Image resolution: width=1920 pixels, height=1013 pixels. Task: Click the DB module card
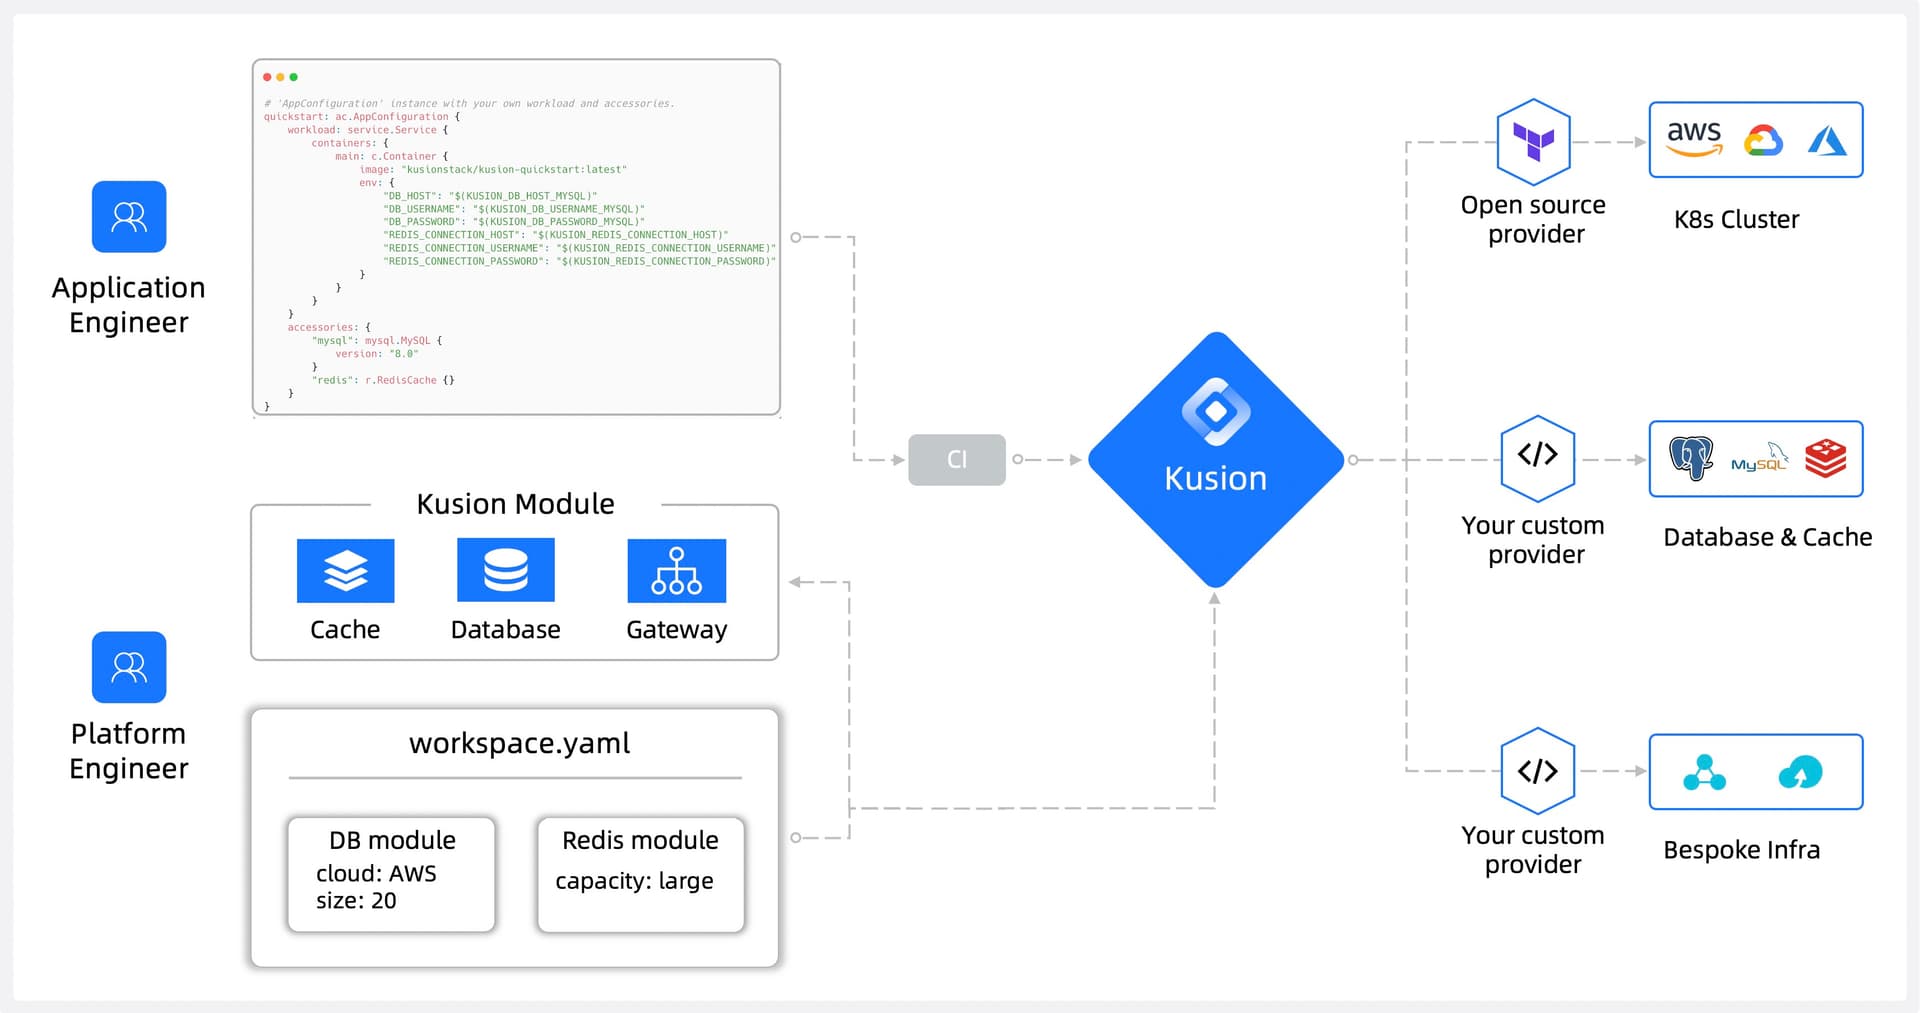392,875
